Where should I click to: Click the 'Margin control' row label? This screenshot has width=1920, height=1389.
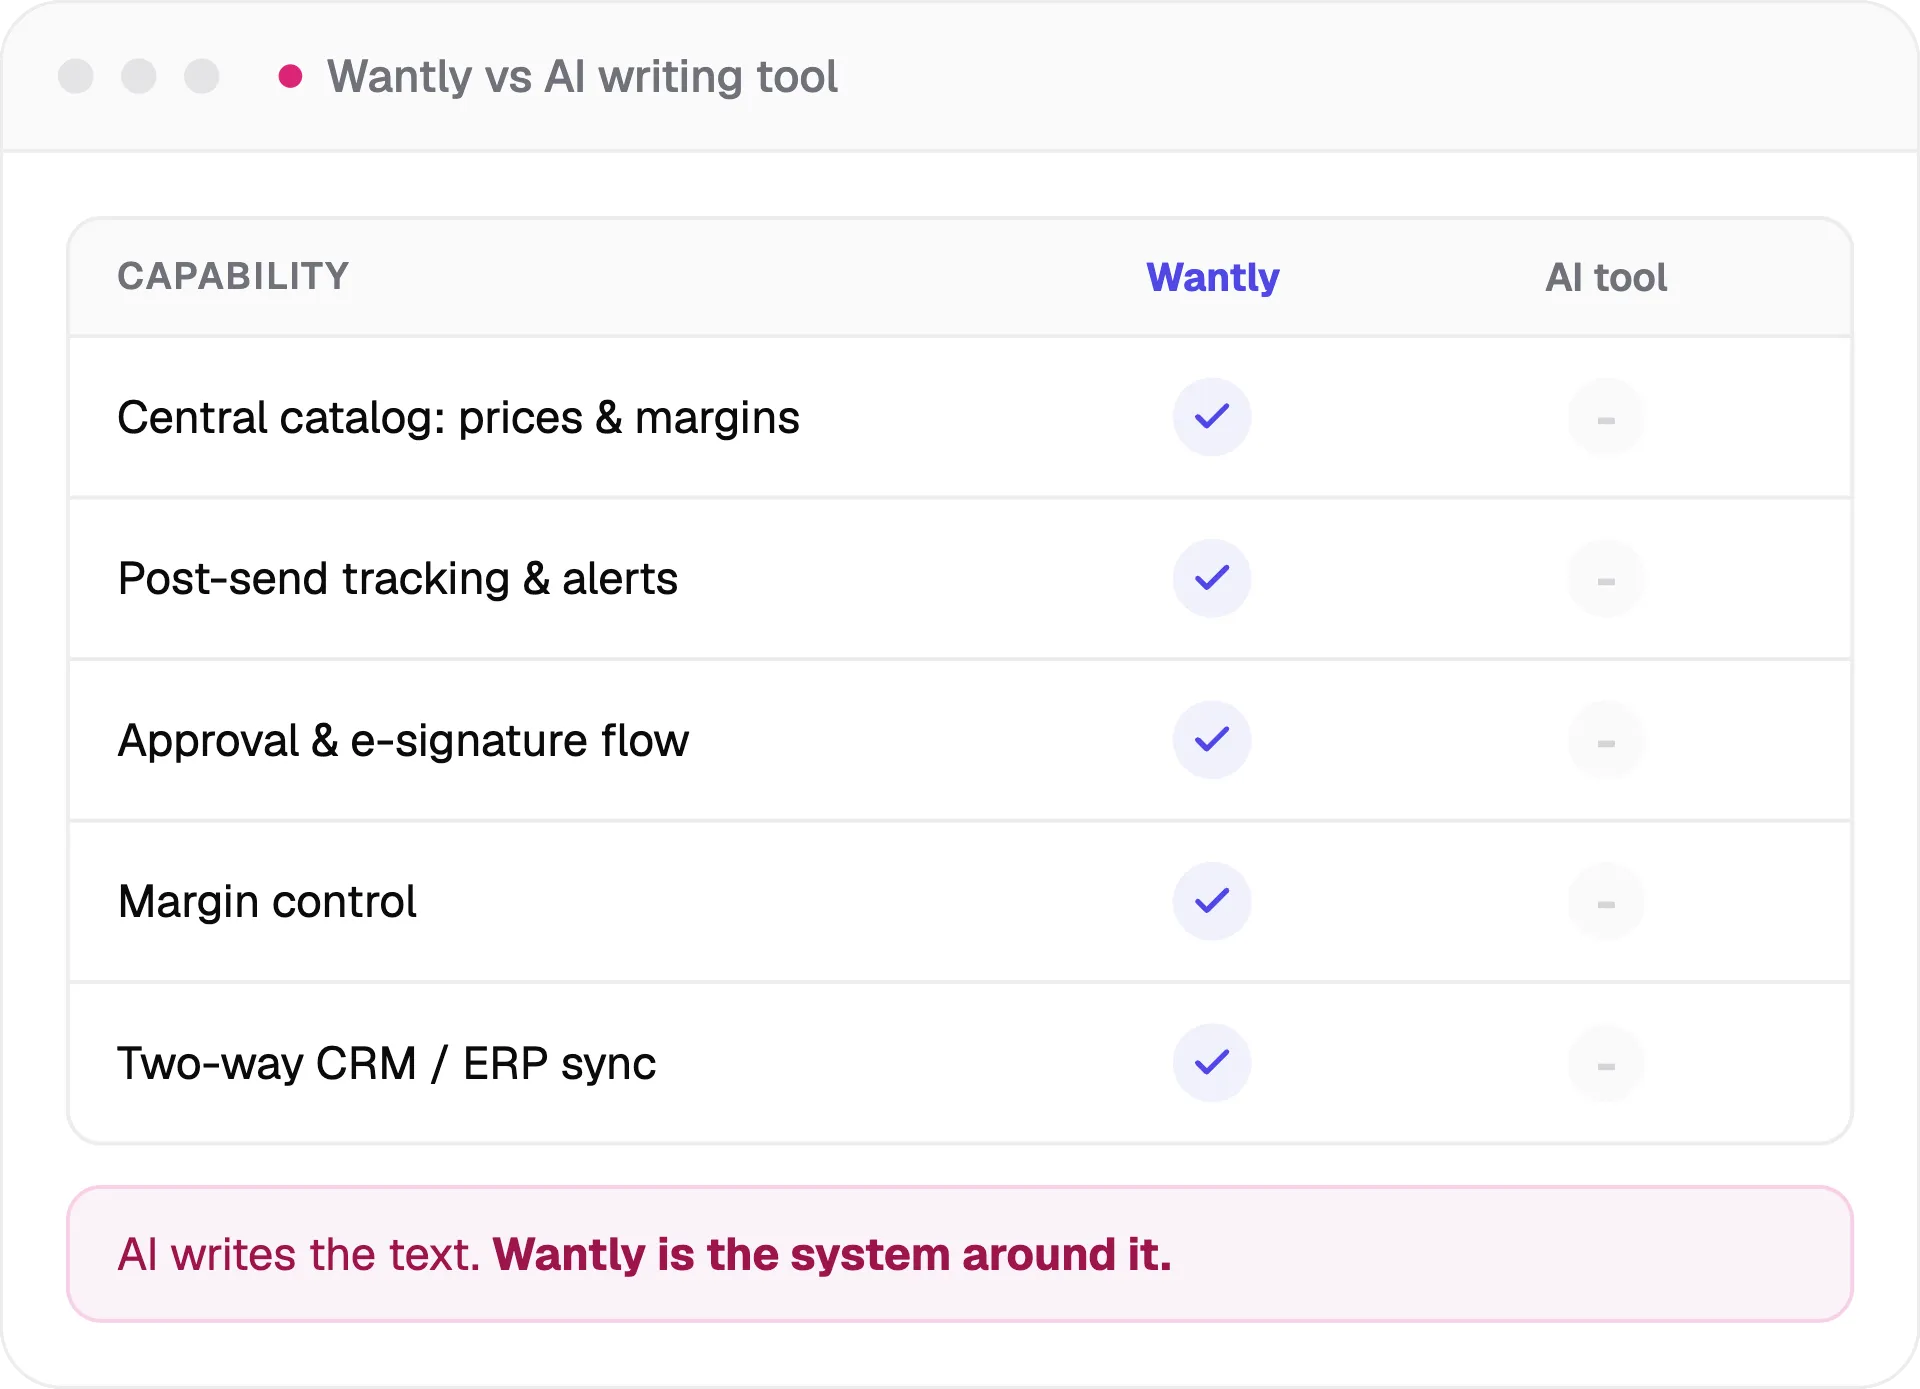pyautogui.click(x=267, y=901)
